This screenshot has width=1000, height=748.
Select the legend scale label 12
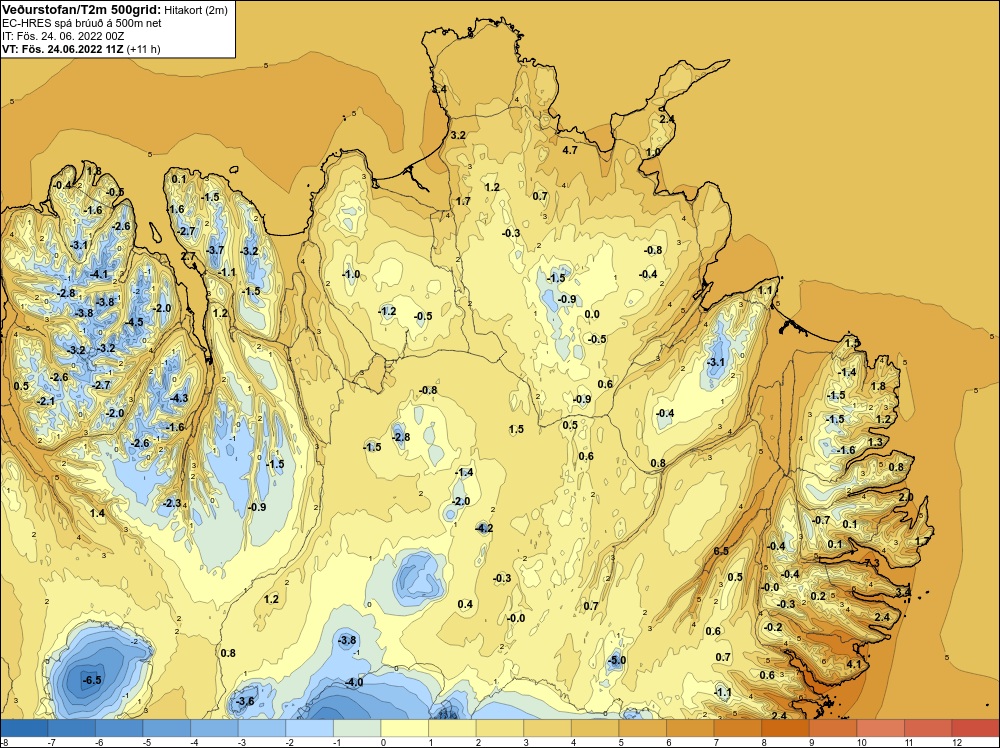point(956,742)
